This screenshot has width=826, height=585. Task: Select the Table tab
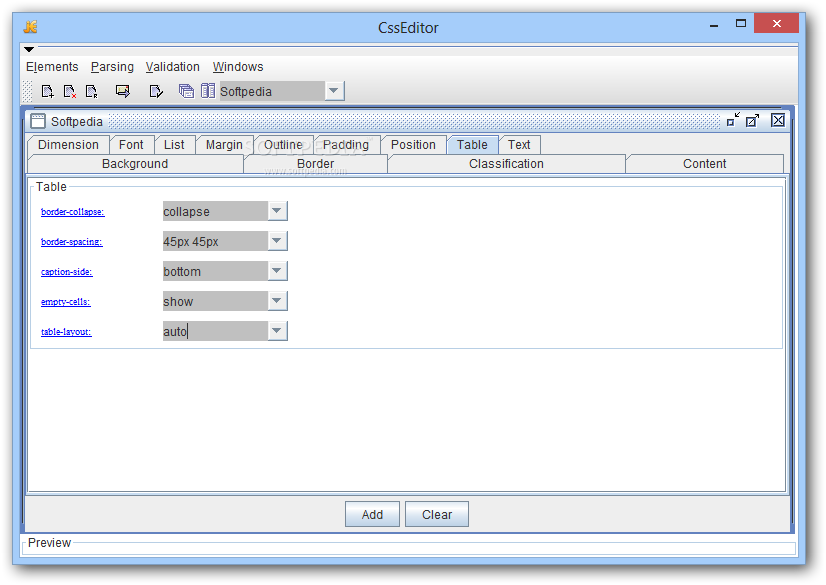473,145
